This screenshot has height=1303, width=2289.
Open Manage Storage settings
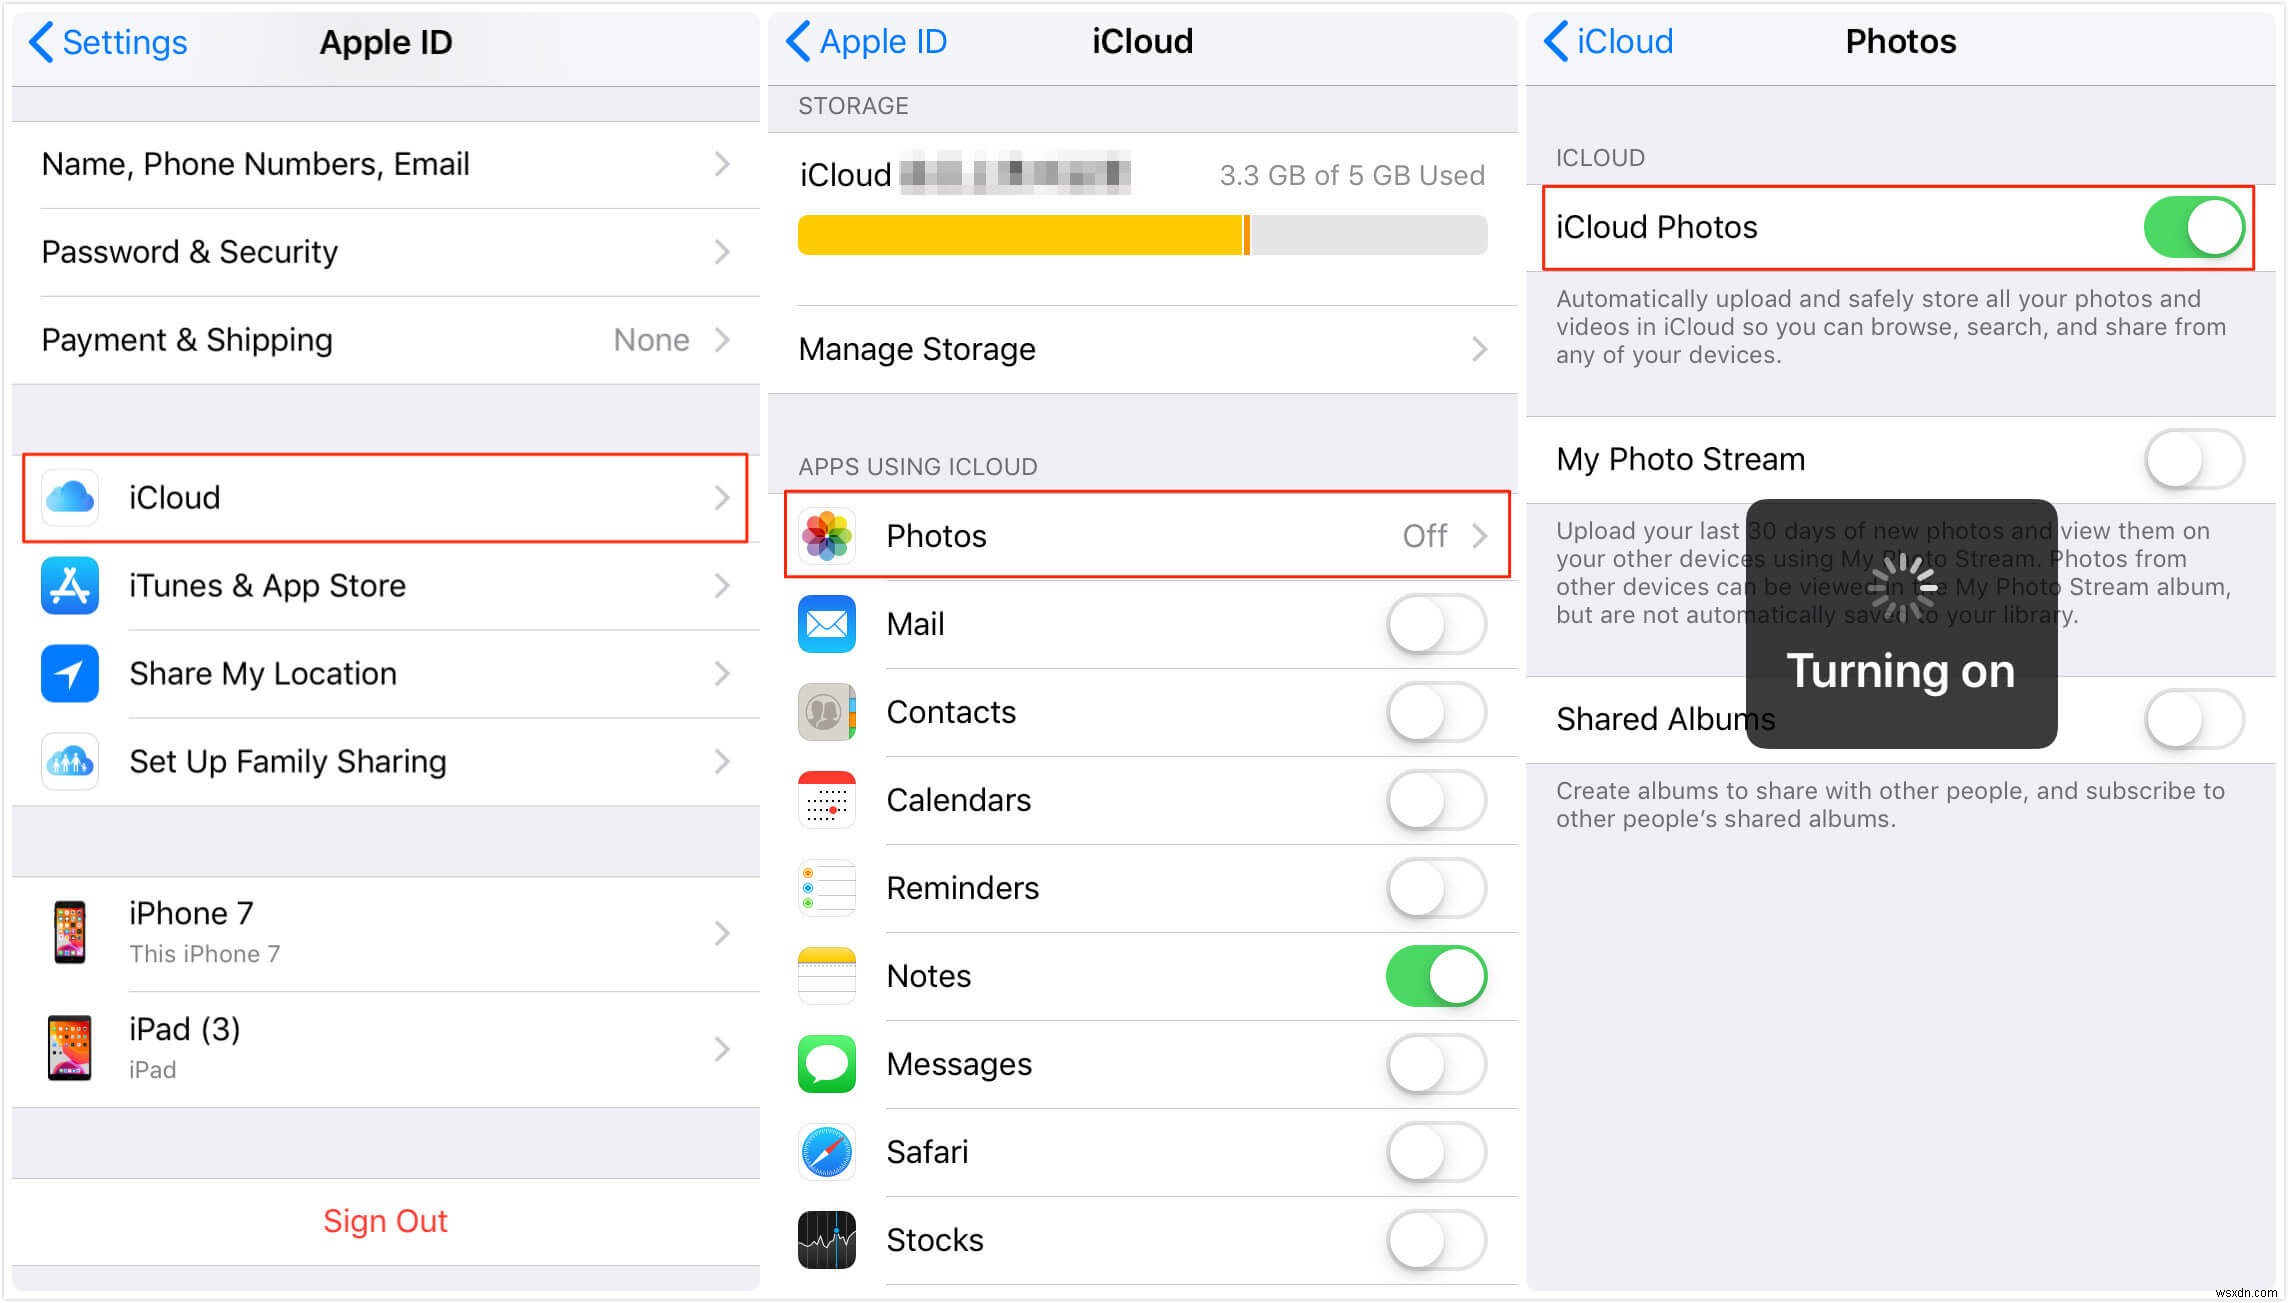coord(1140,346)
